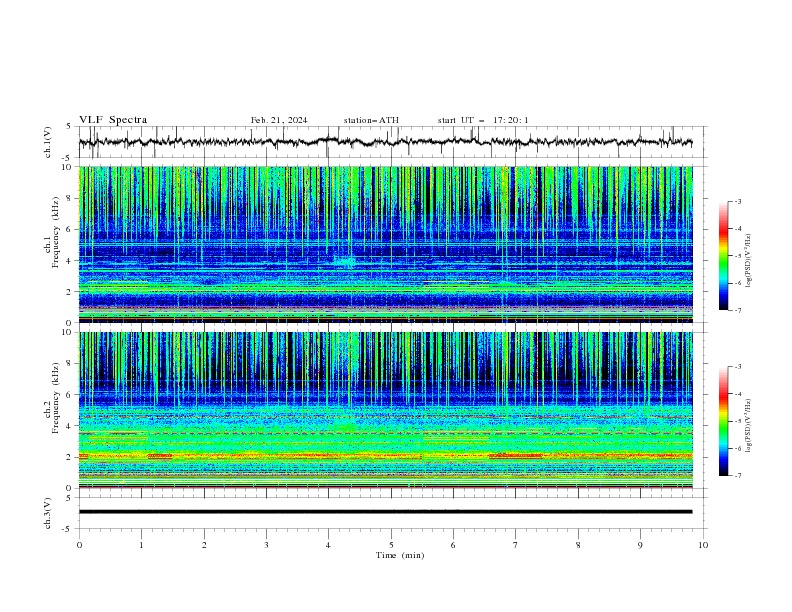The width and height of the screenshot is (792, 612).
Task: Select the "Time (min)" axis label
Action: [400, 555]
